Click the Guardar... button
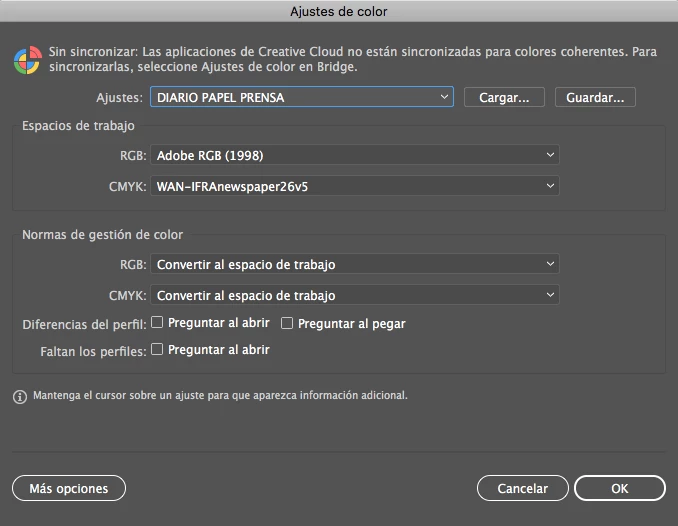Viewport: 678px width, 526px height. click(x=595, y=97)
